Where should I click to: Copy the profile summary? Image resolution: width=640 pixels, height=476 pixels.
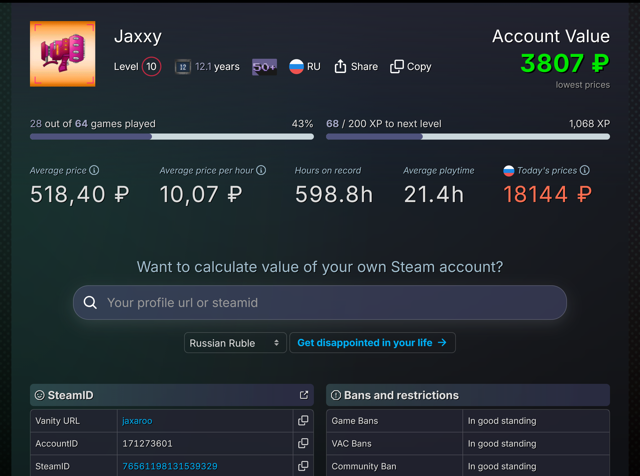411,67
